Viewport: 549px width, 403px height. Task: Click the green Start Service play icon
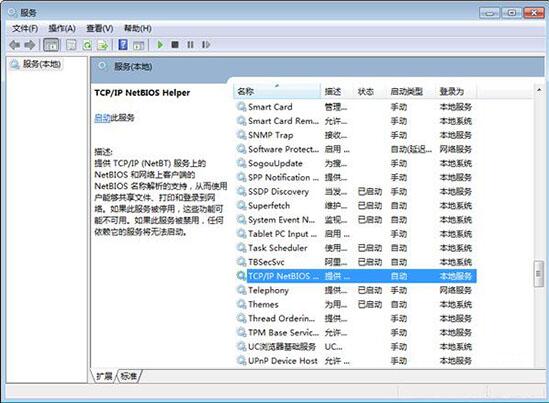click(x=160, y=45)
